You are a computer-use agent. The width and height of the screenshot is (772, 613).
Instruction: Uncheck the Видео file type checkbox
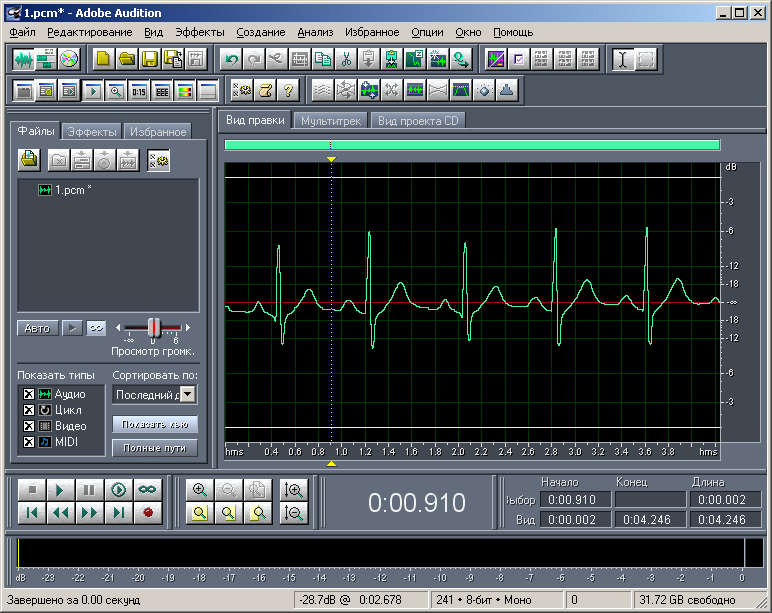coord(29,426)
